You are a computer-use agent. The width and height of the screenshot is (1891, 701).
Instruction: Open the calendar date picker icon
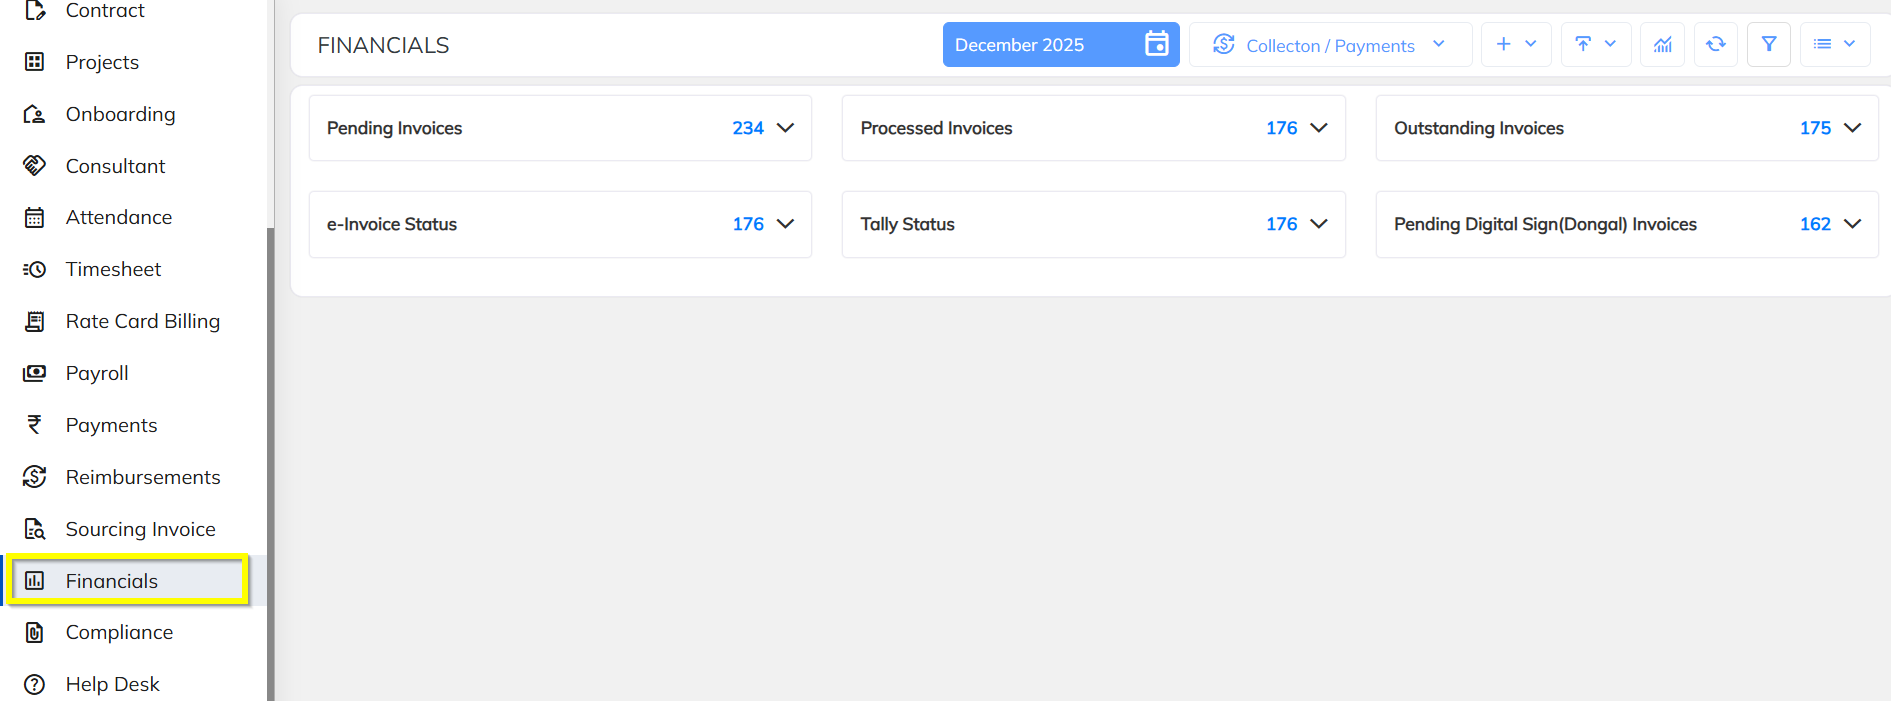pyautogui.click(x=1156, y=44)
